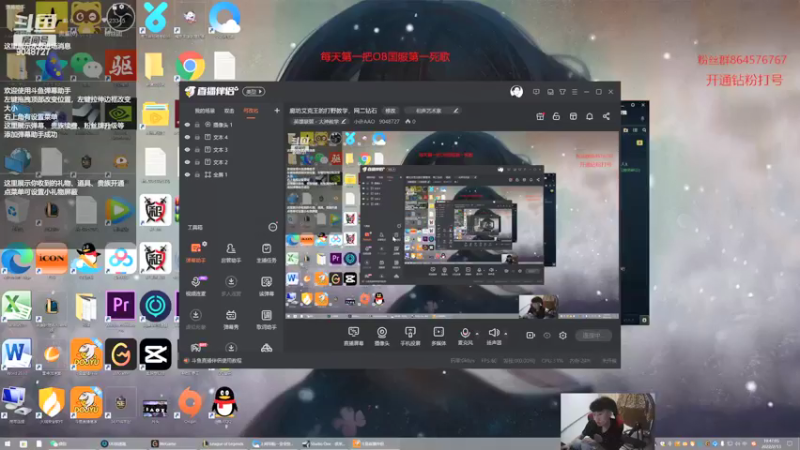Click room number 9048727 in the header
The width and height of the screenshot is (800, 450).
tap(389, 121)
